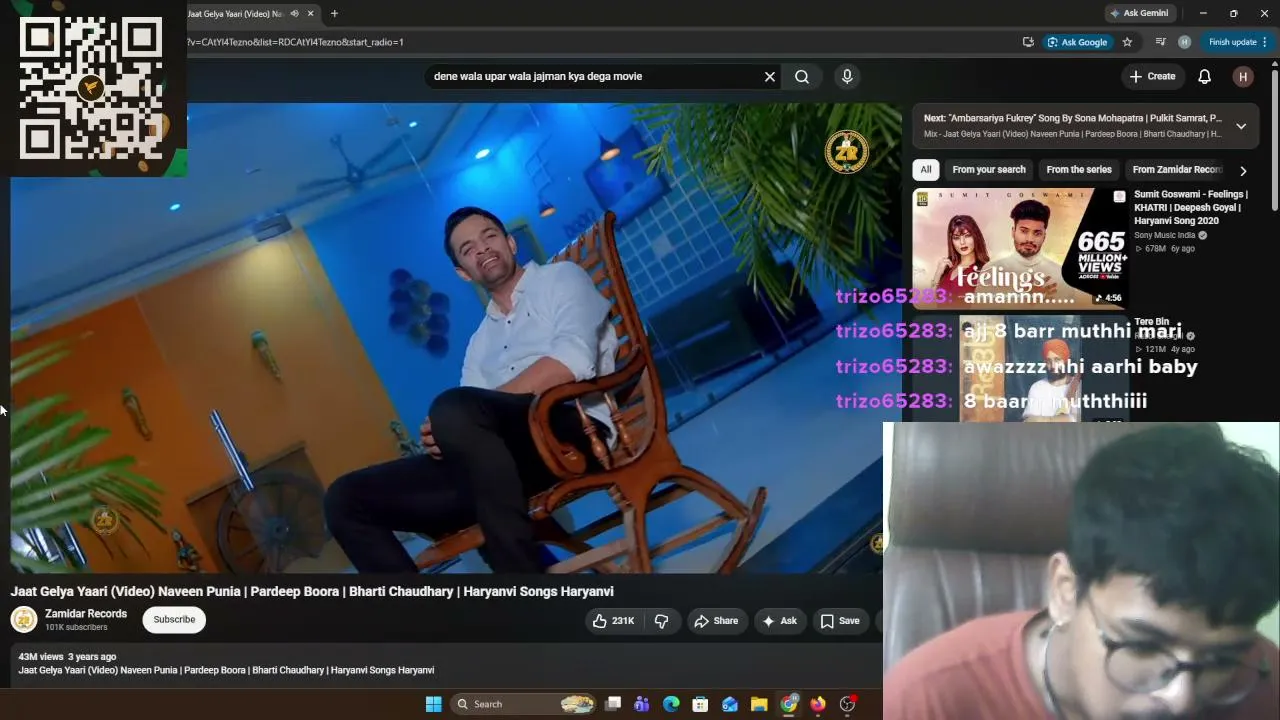This screenshot has height=720, width=1280.
Task: Switch to Chrome on the taskbar
Action: pyautogui.click(x=789, y=704)
